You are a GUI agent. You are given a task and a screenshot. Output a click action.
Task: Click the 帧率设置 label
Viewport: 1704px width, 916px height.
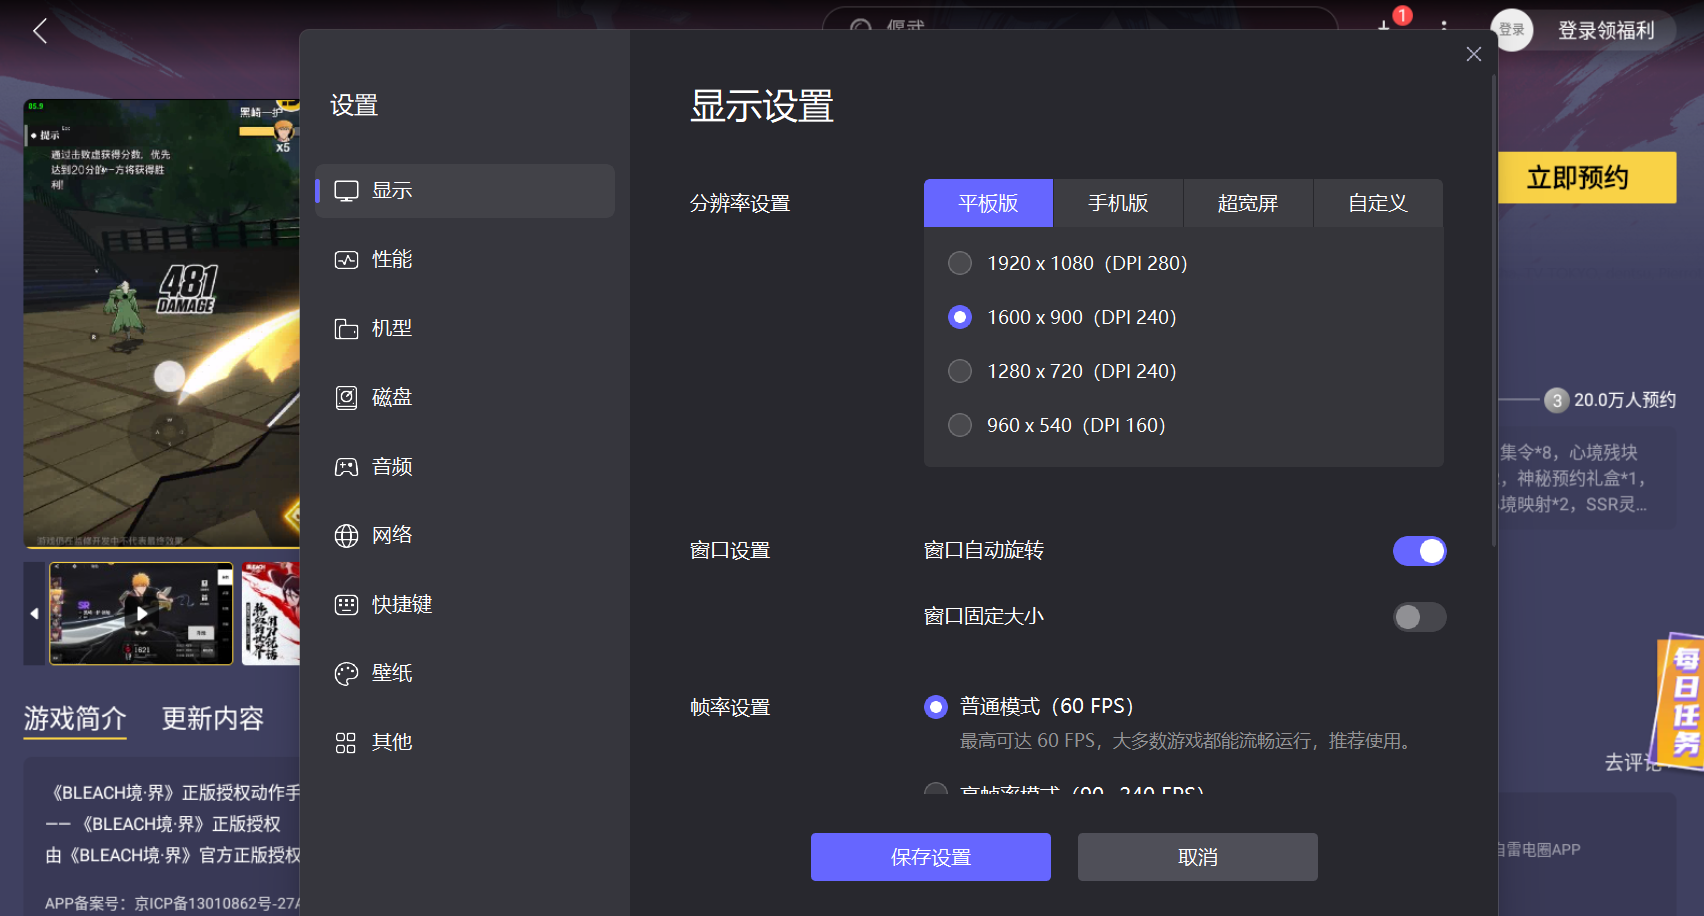(730, 708)
